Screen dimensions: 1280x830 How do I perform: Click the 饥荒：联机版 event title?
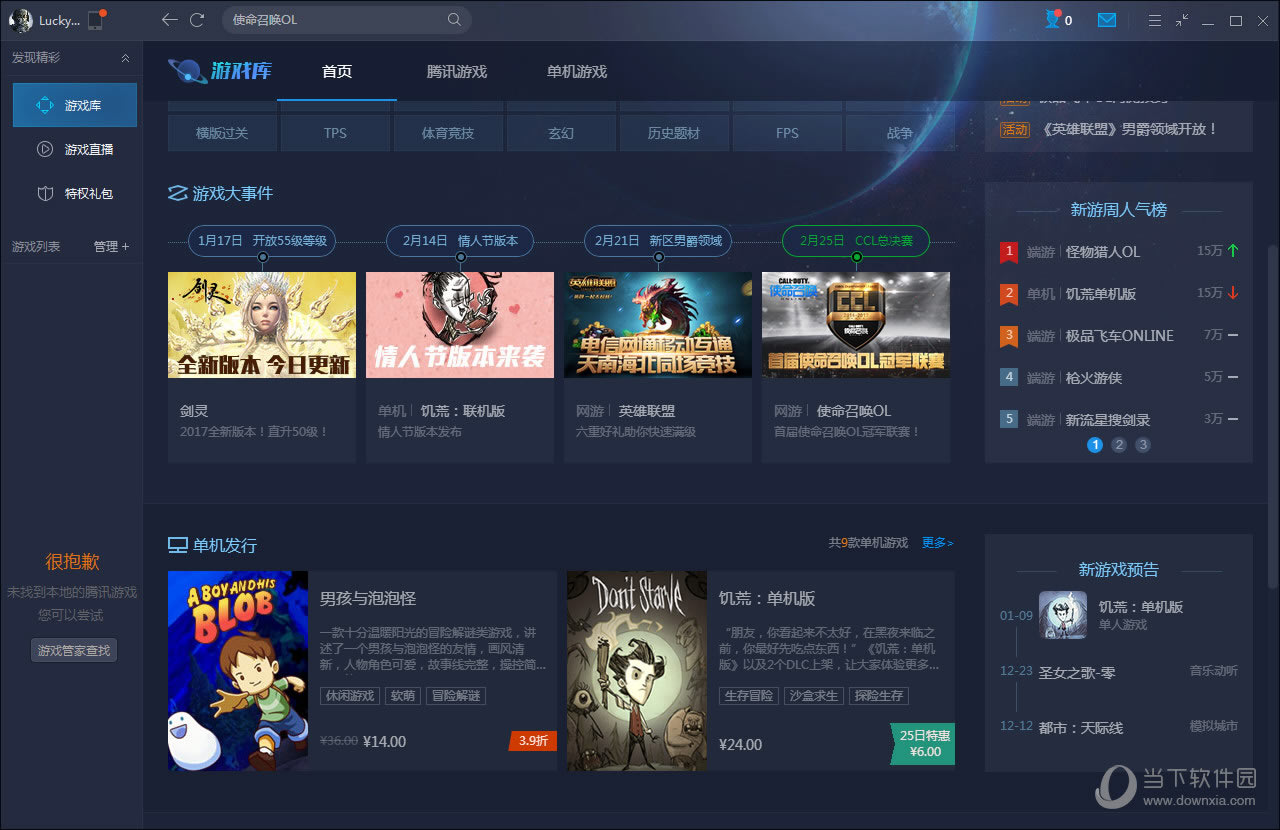(x=463, y=411)
